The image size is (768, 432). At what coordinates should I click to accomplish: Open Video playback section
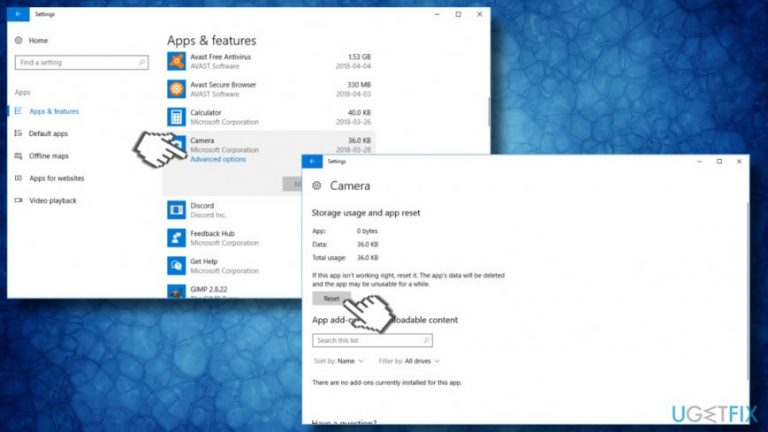tap(53, 200)
